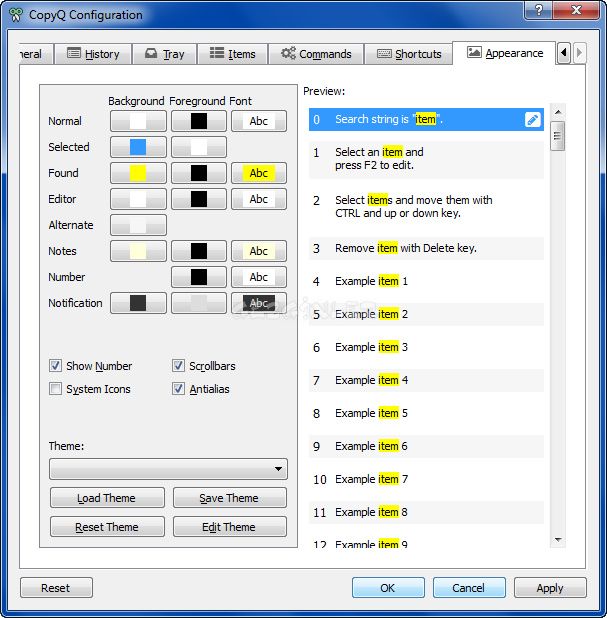Click the tab scroll right arrow
This screenshot has height=618, width=607.
click(579, 52)
